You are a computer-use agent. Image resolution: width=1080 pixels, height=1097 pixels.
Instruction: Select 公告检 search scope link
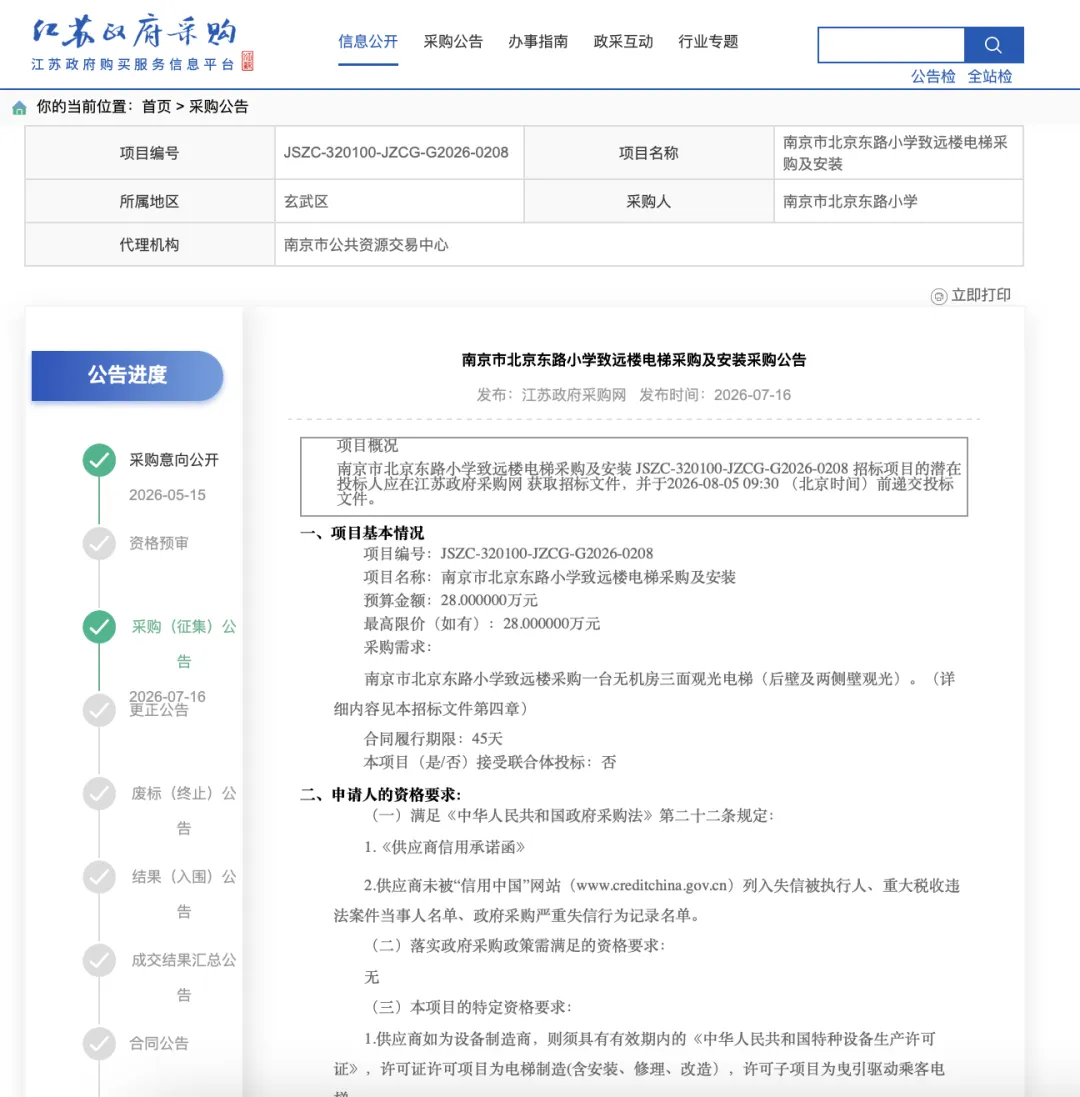coord(933,77)
